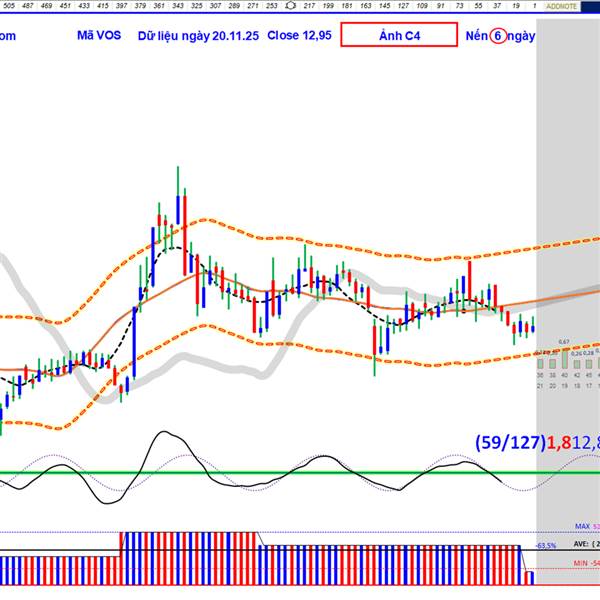Click ruler value 109
This screenshot has height=600, width=600.
(422, 6)
